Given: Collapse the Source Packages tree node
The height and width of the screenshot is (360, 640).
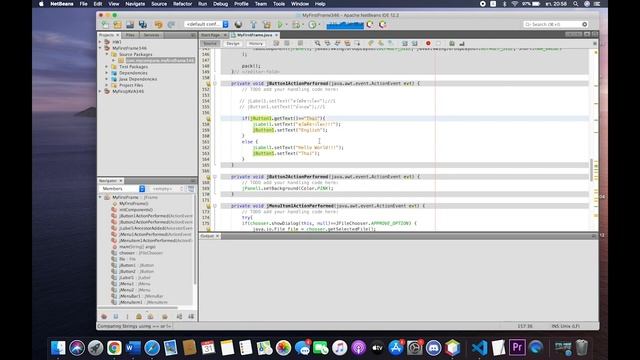Looking at the screenshot, I should pyautogui.click(x=107, y=54).
